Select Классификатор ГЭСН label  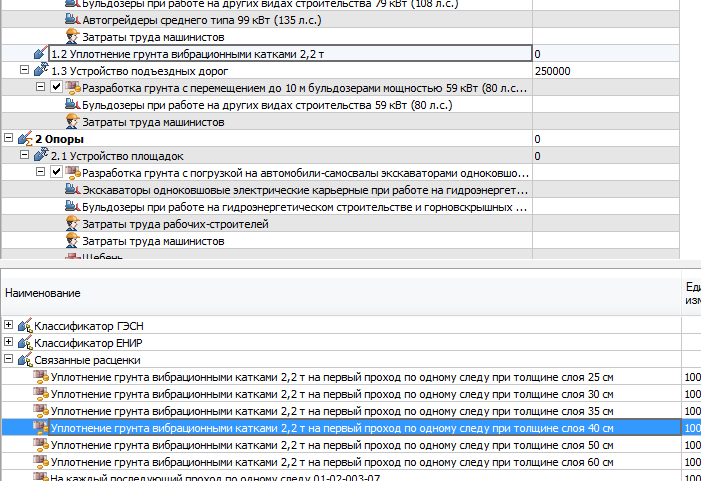point(89,326)
